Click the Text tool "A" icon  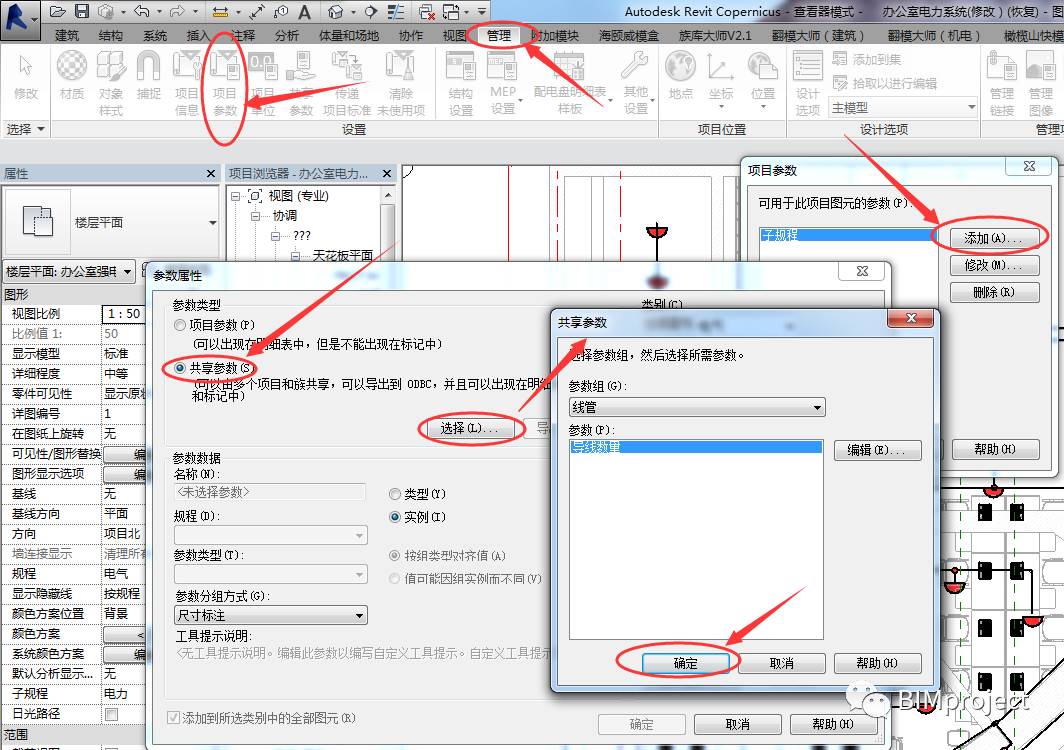pyautogui.click(x=305, y=12)
